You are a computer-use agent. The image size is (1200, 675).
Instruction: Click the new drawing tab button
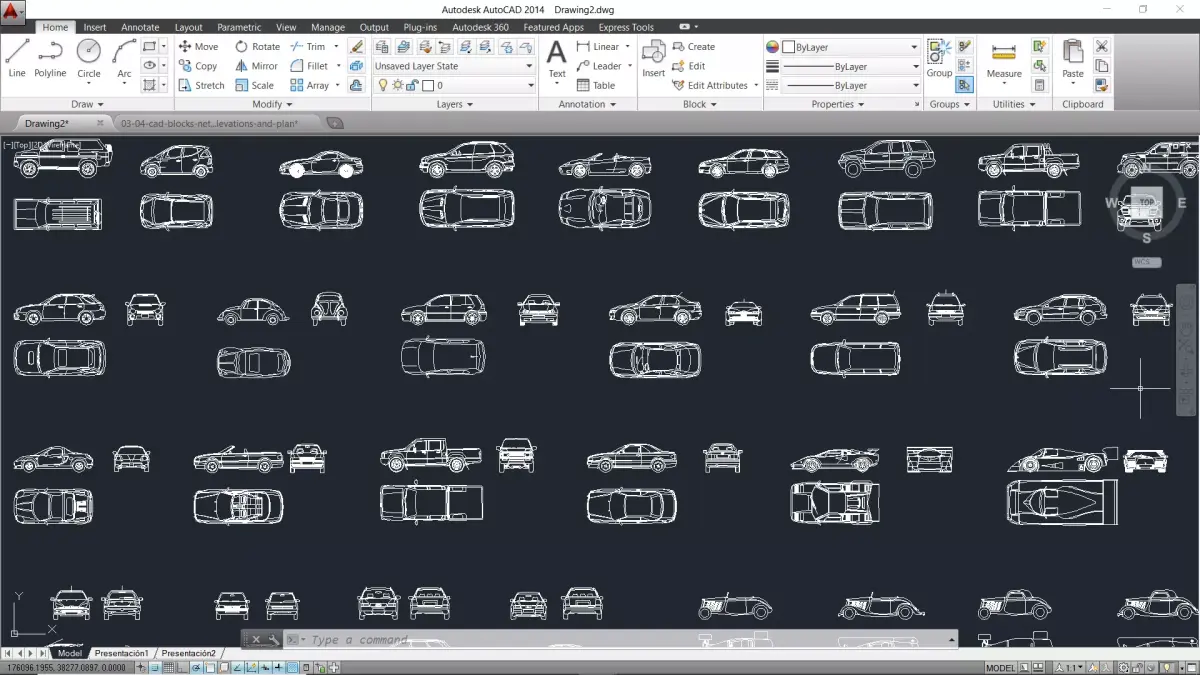[x=335, y=123]
